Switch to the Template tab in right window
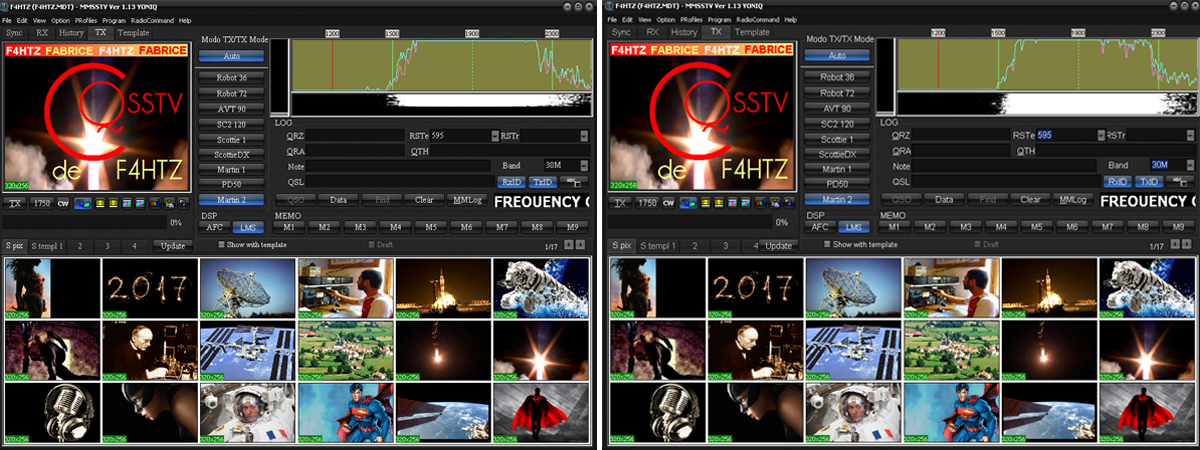Viewport: 1200px width, 450px height. point(751,32)
